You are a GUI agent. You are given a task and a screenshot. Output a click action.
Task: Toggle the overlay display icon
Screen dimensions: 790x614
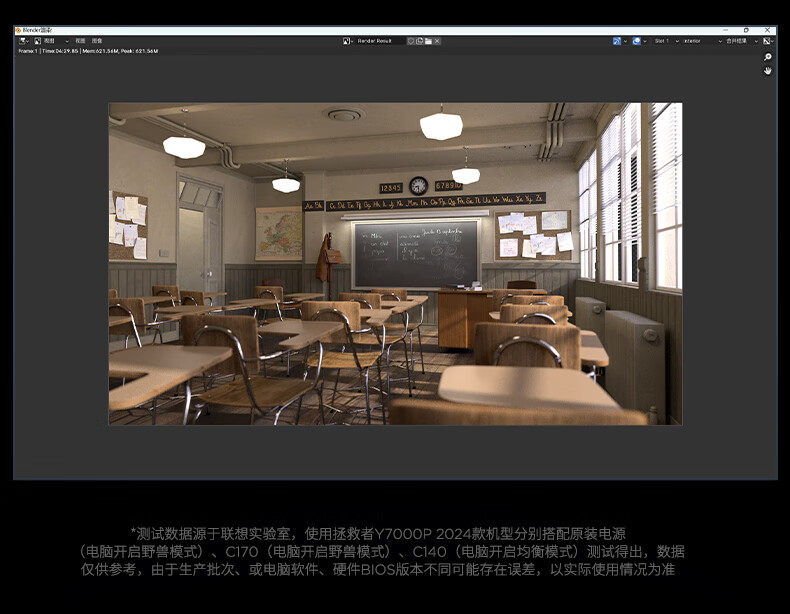637,41
